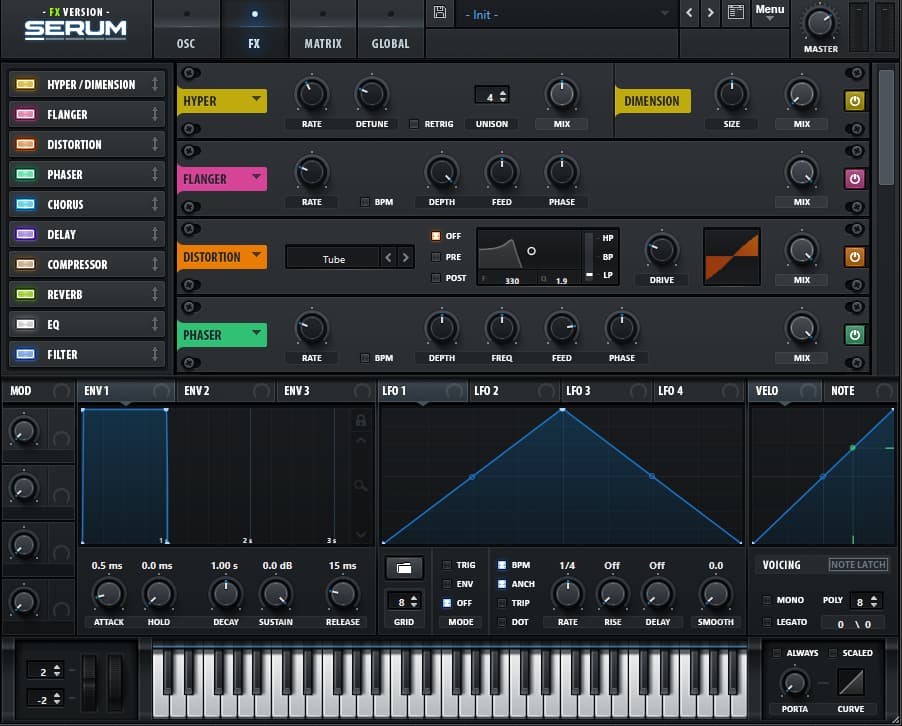Click the MASTER volume knob
The height and width of the screenshot is (726, 902).
[820, 24]
